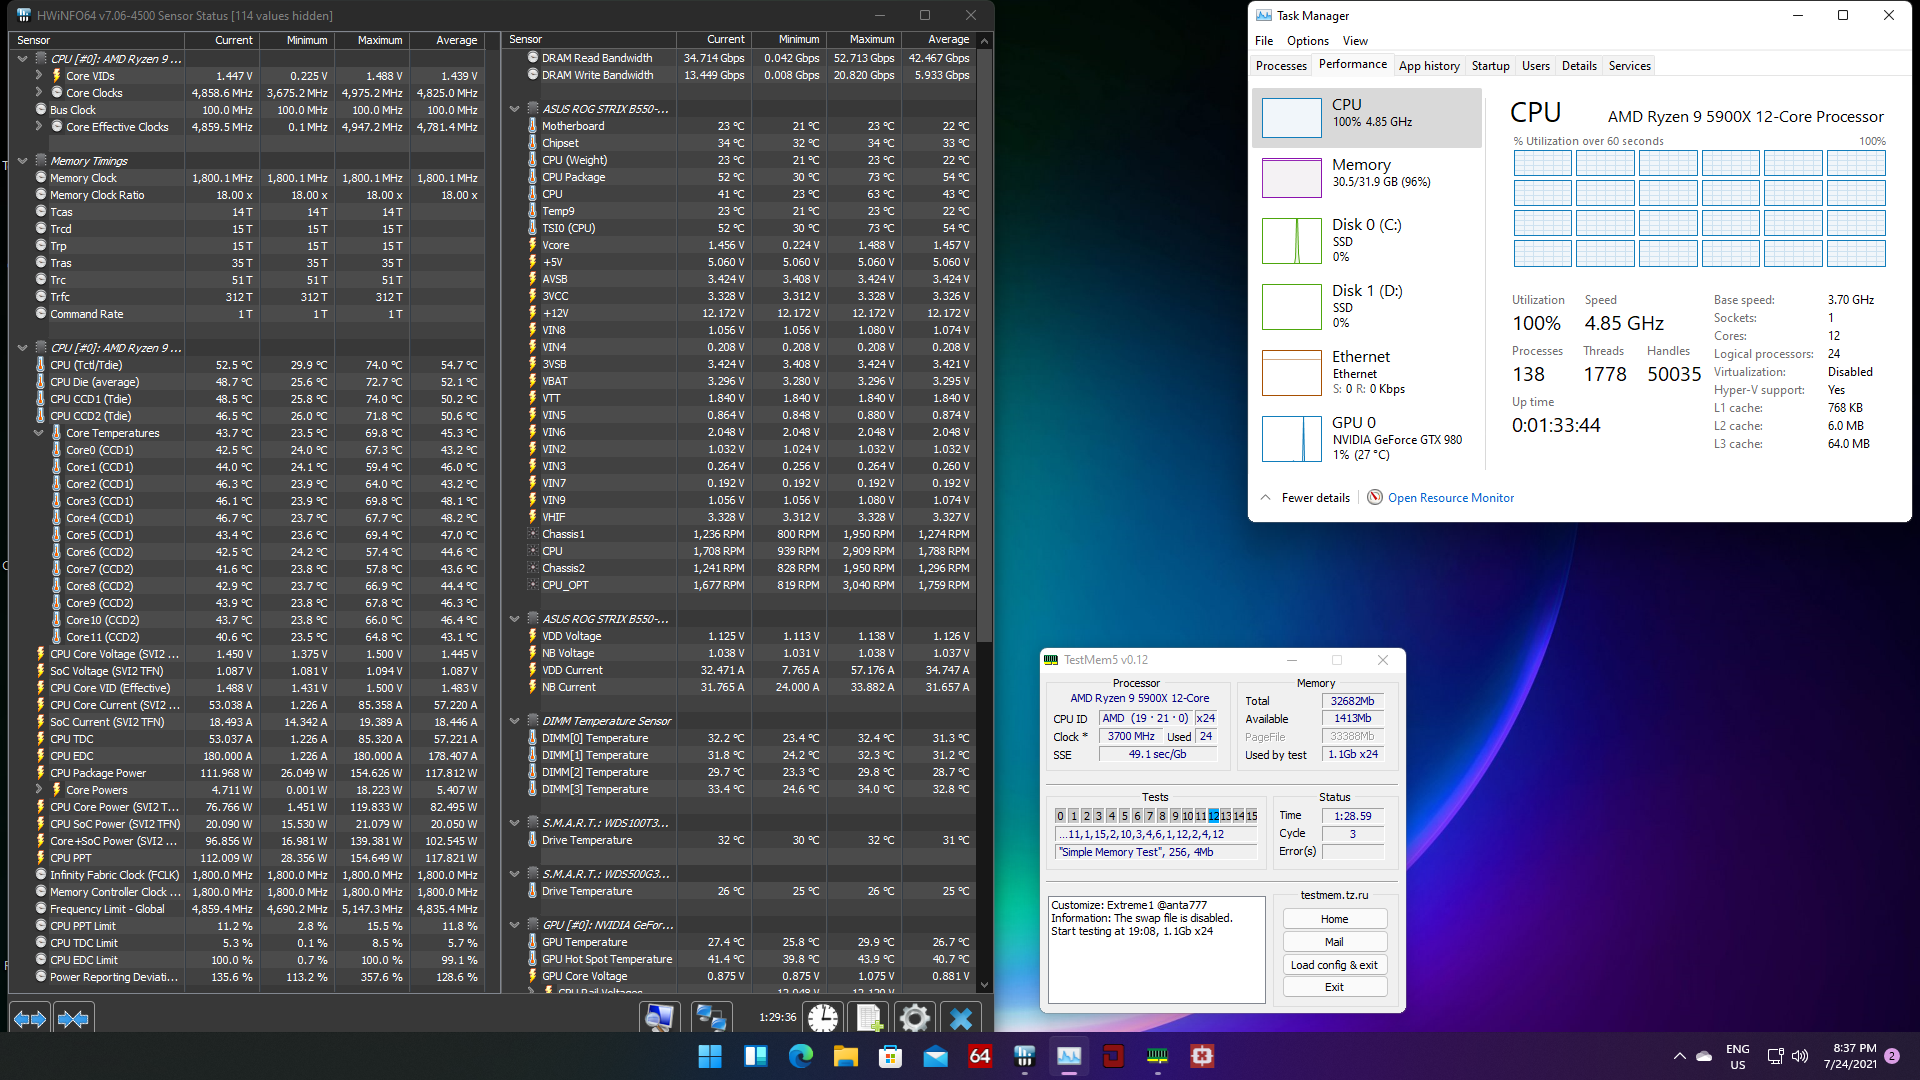Expand Core Effective Clocks row
The width and height of the screenshot is (1920, 1080).
coord(38,127)
